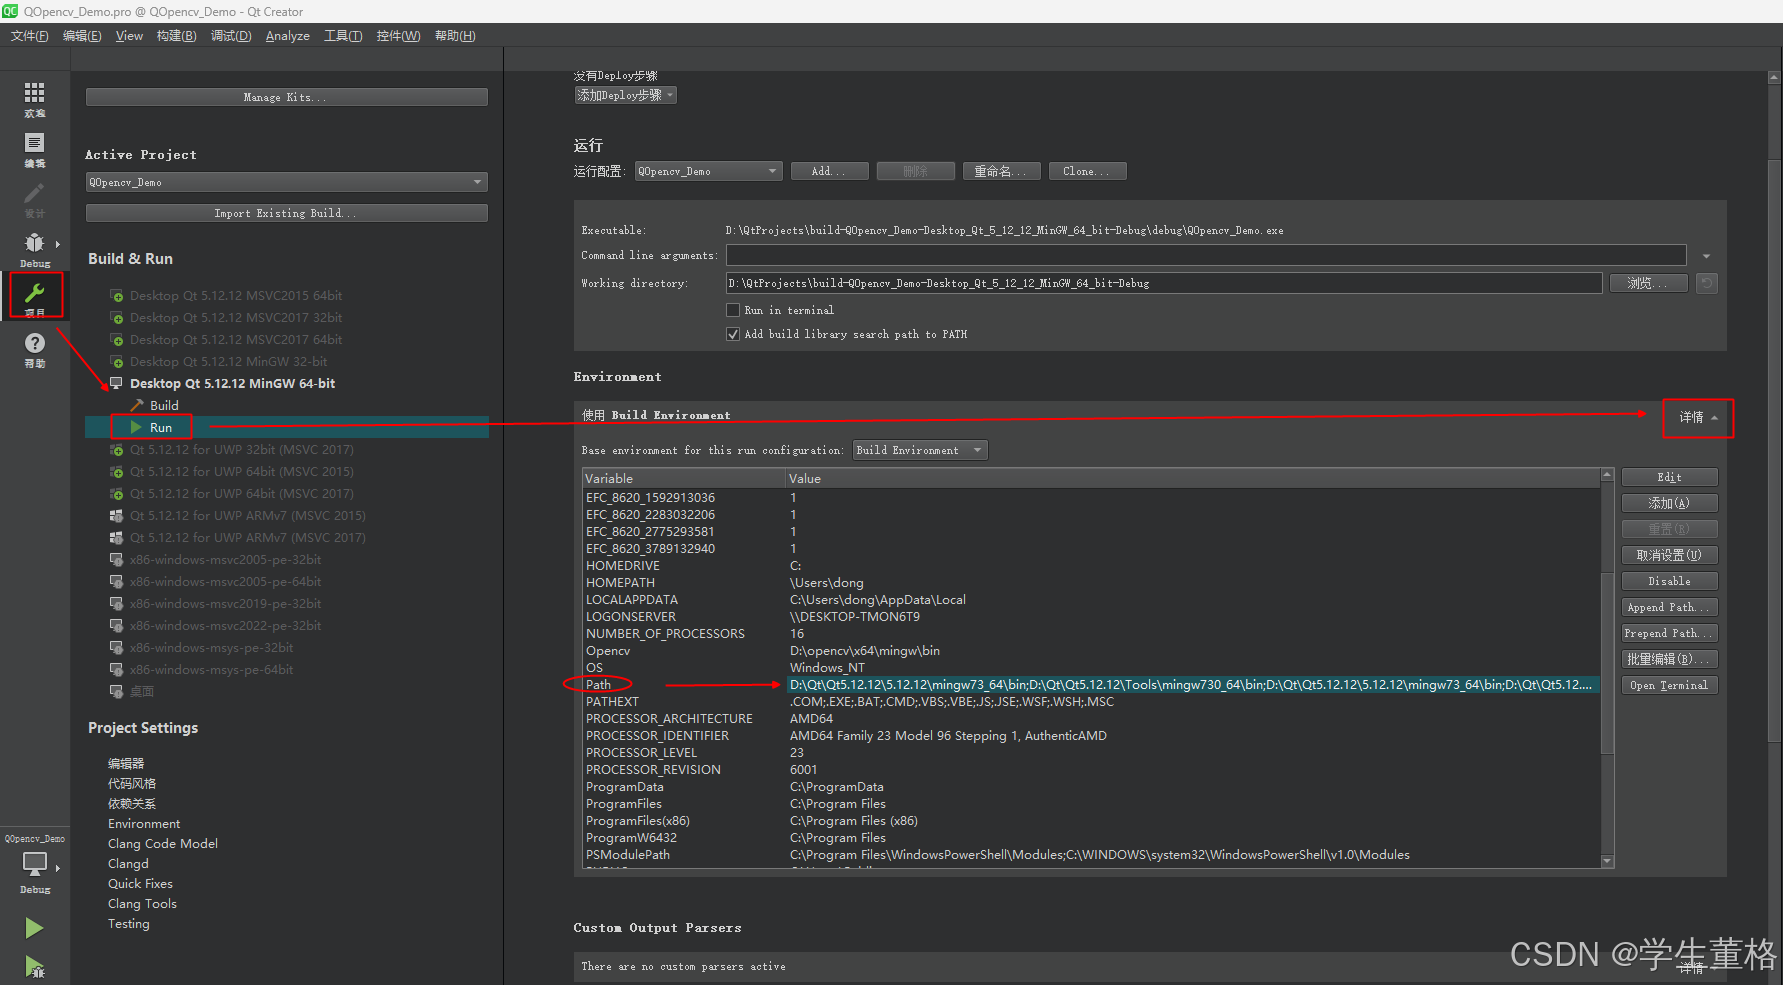Click the Browse working directory button
This screenshot has width=1783, height=985.
(x=1649, y=283)
